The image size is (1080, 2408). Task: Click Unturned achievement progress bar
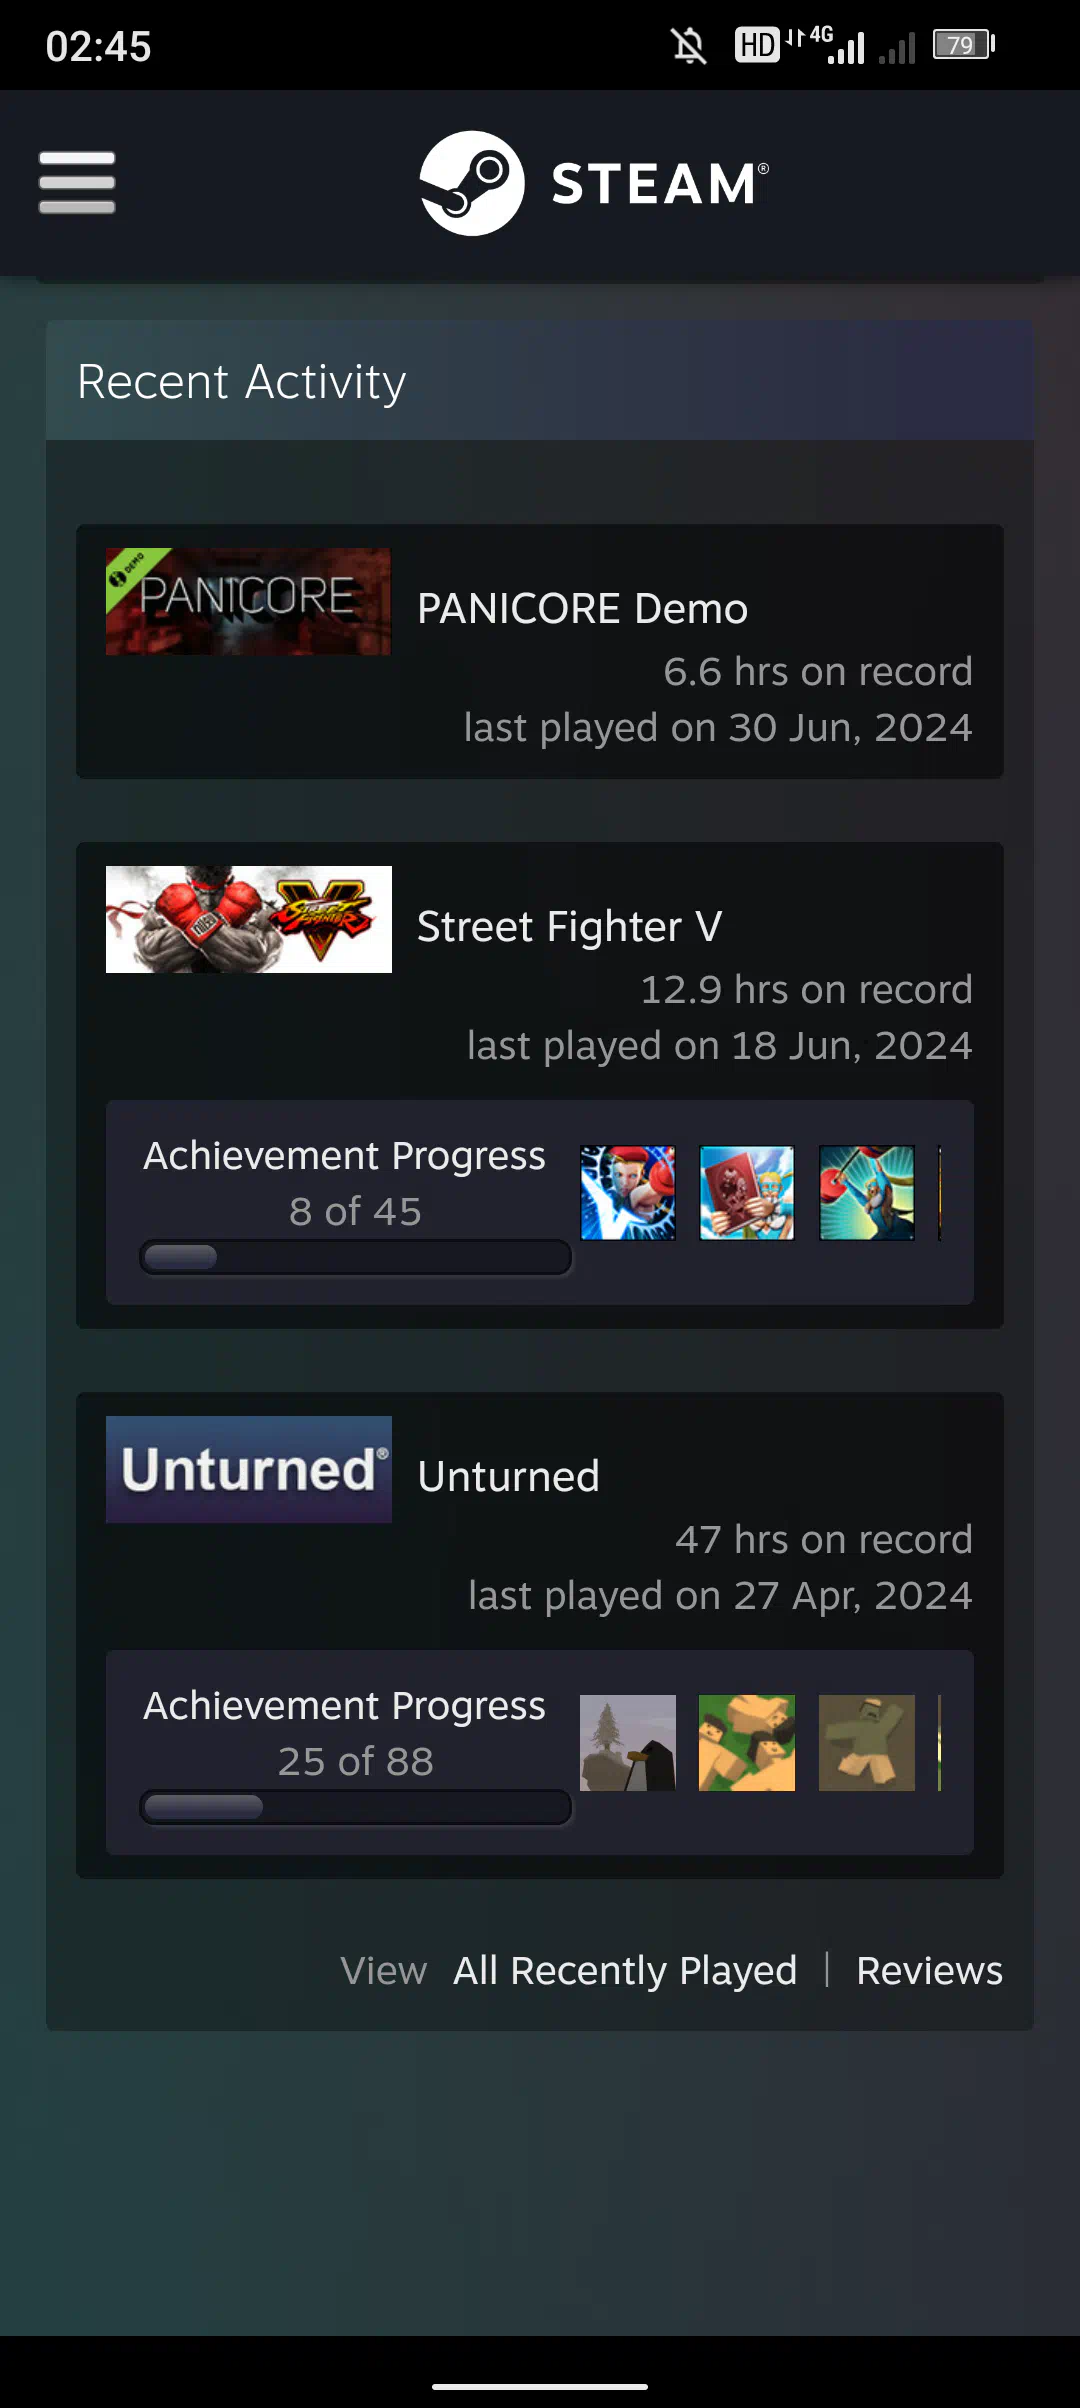click(x=356, y=1807)
